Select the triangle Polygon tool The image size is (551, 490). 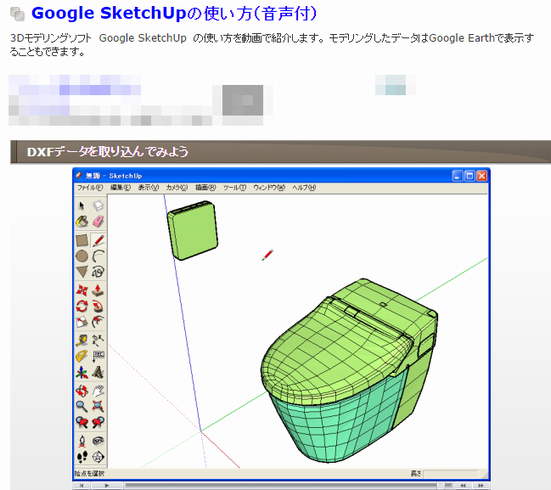point(82,271)
